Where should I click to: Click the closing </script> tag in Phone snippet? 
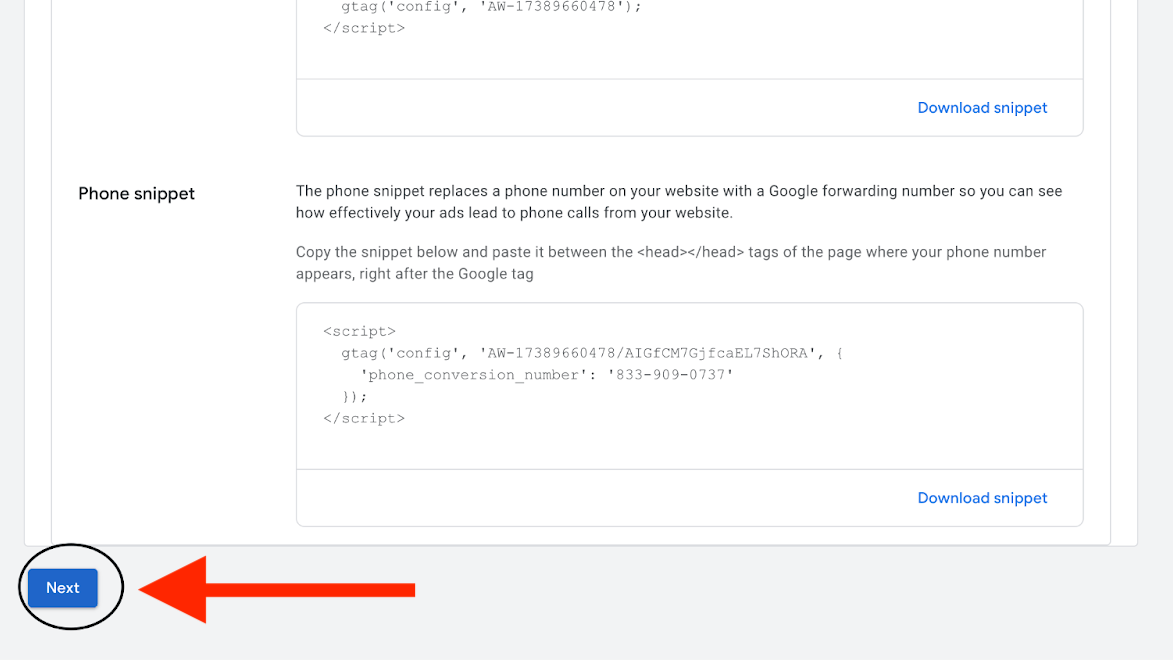364,418
